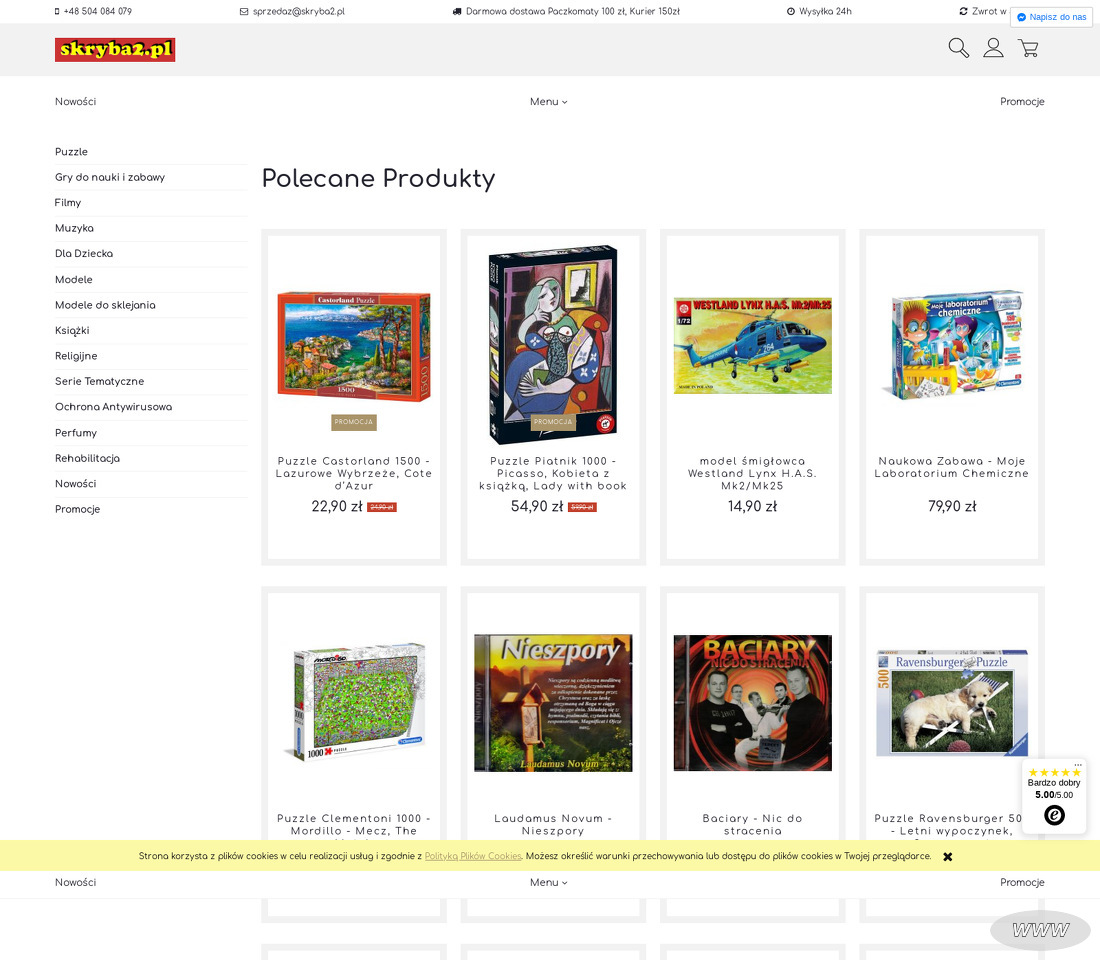Screen dimensions: 1100x960
Task: Open the Filmy sidebar category
Action: click(68, 203)
